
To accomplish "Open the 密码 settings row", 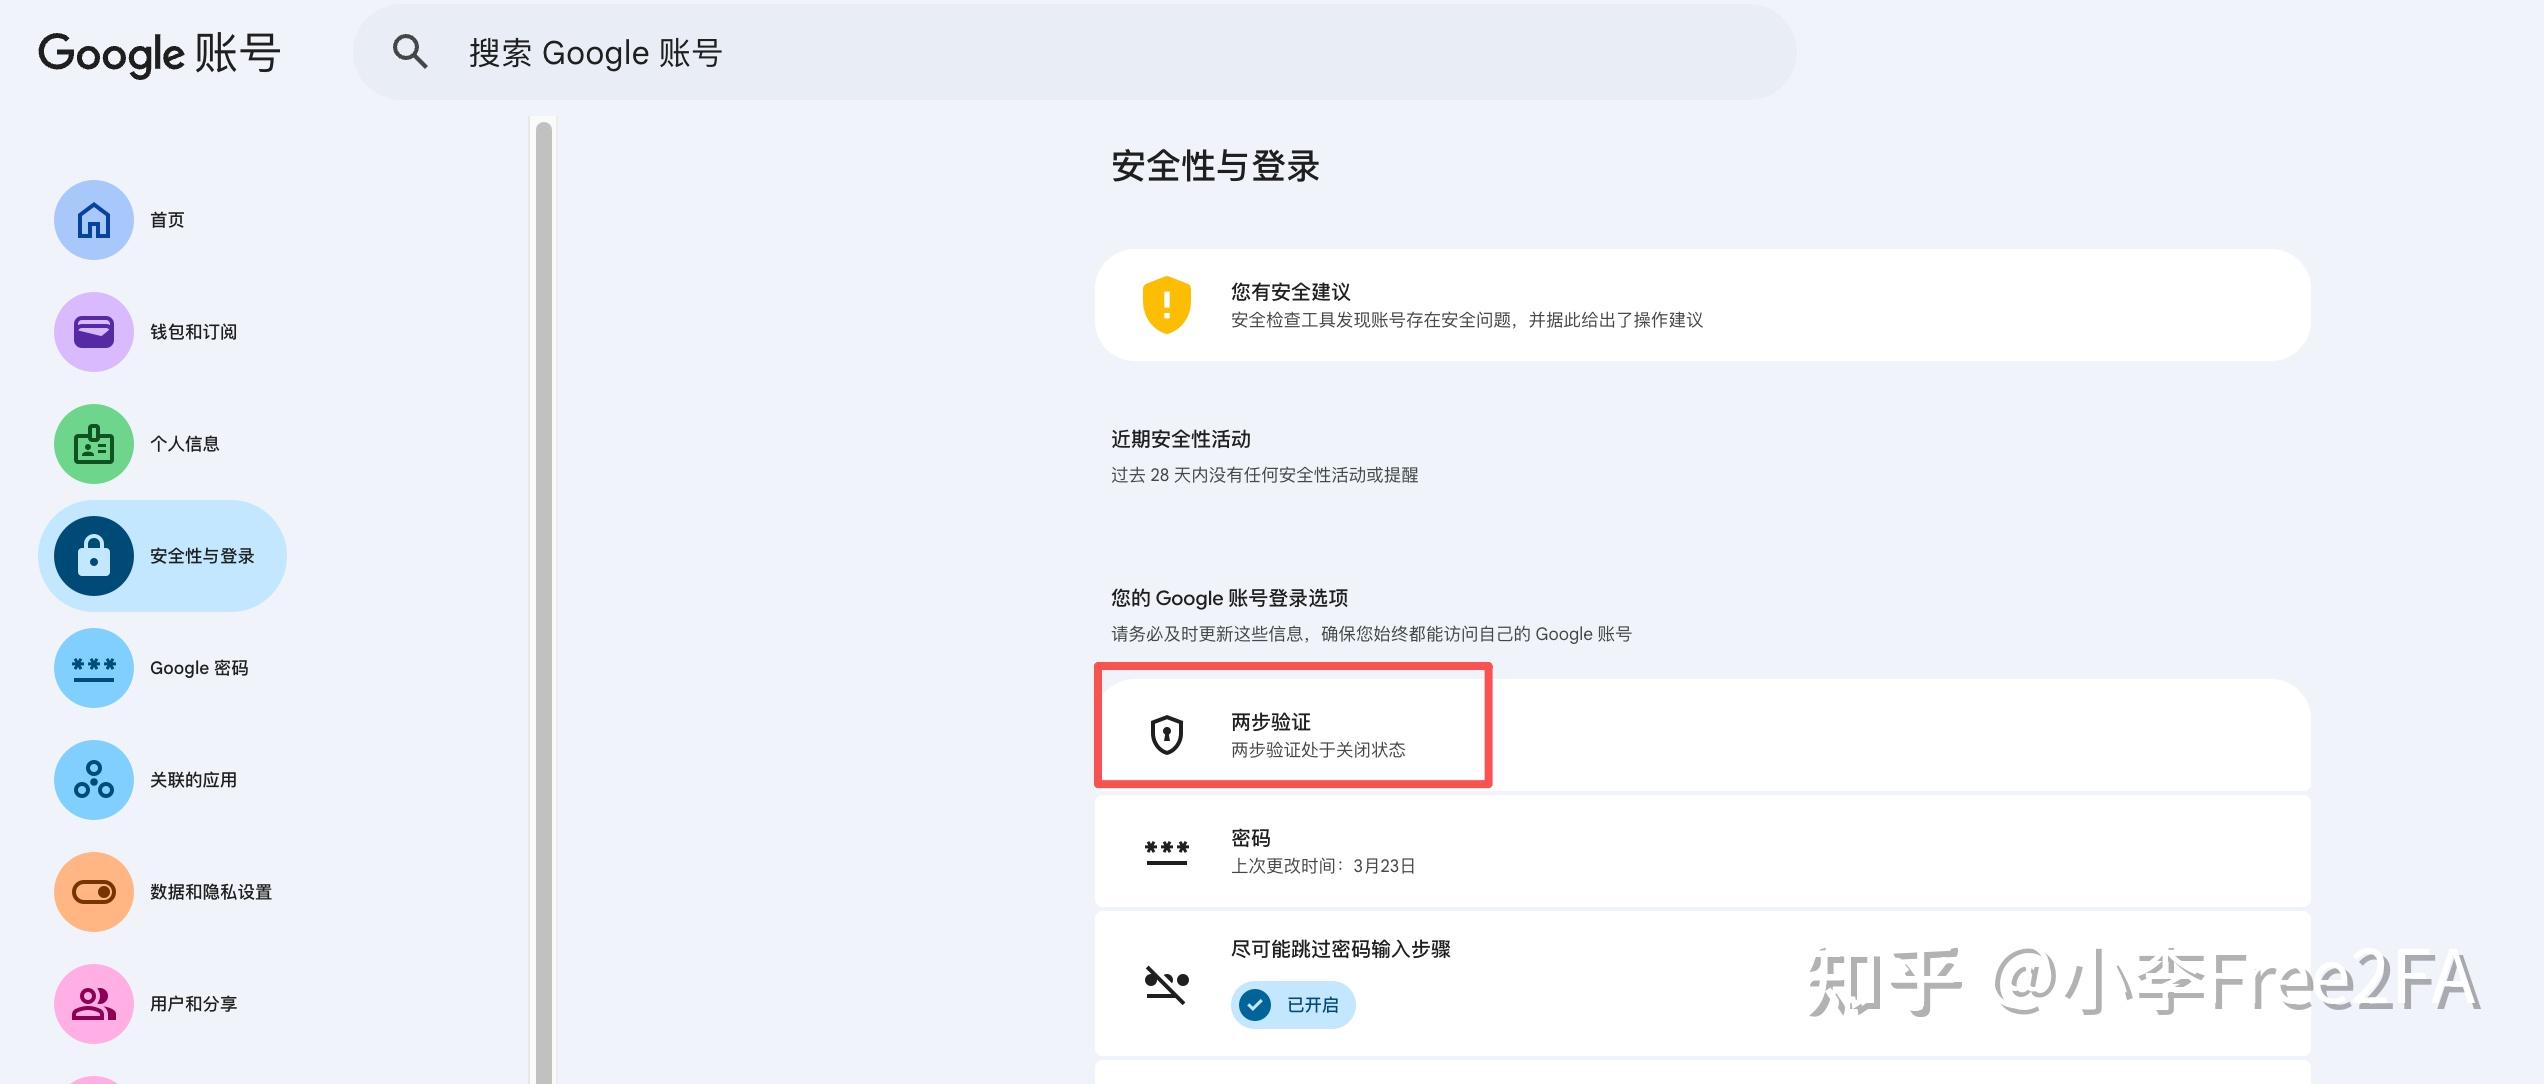I will click(x=1702, y=851).
